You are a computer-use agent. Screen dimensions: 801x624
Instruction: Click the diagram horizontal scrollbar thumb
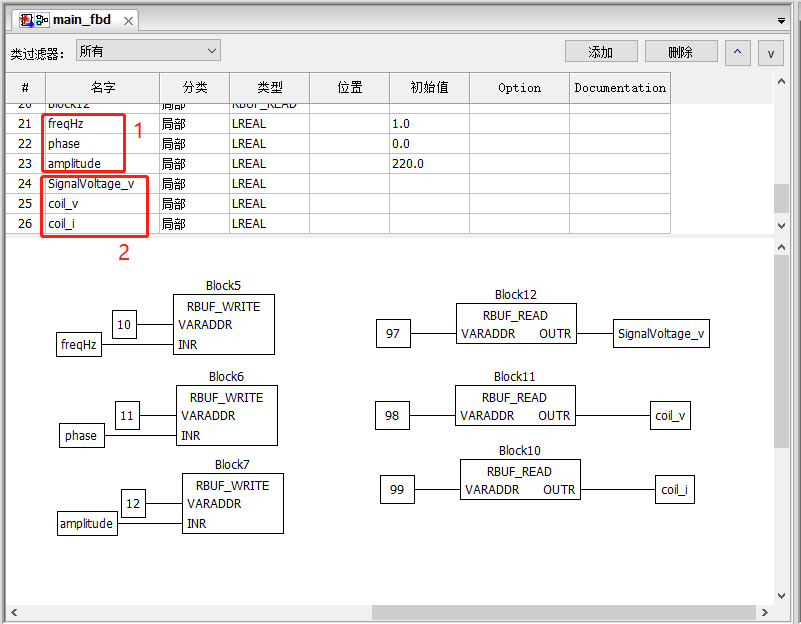[564, 612]
